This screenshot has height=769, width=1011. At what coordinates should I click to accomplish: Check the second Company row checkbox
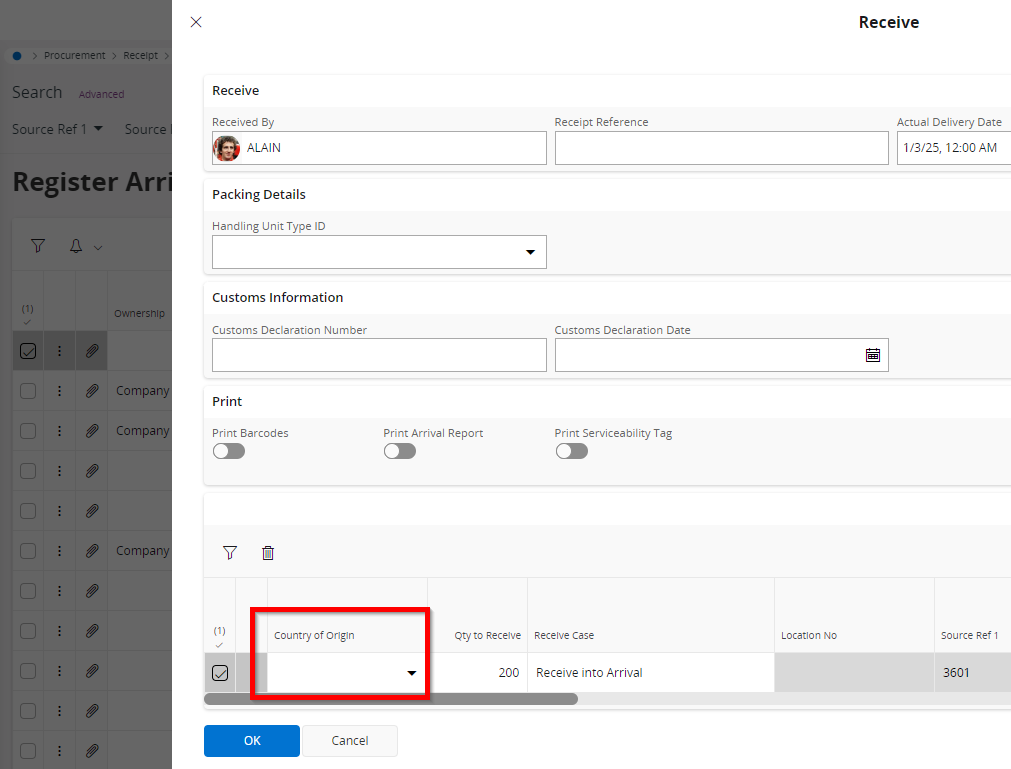click(x=28, y=431)
